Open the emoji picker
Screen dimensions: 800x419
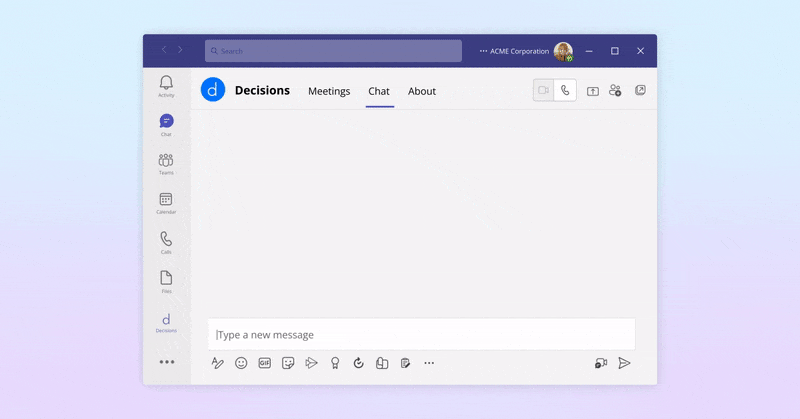coord(241,363)
